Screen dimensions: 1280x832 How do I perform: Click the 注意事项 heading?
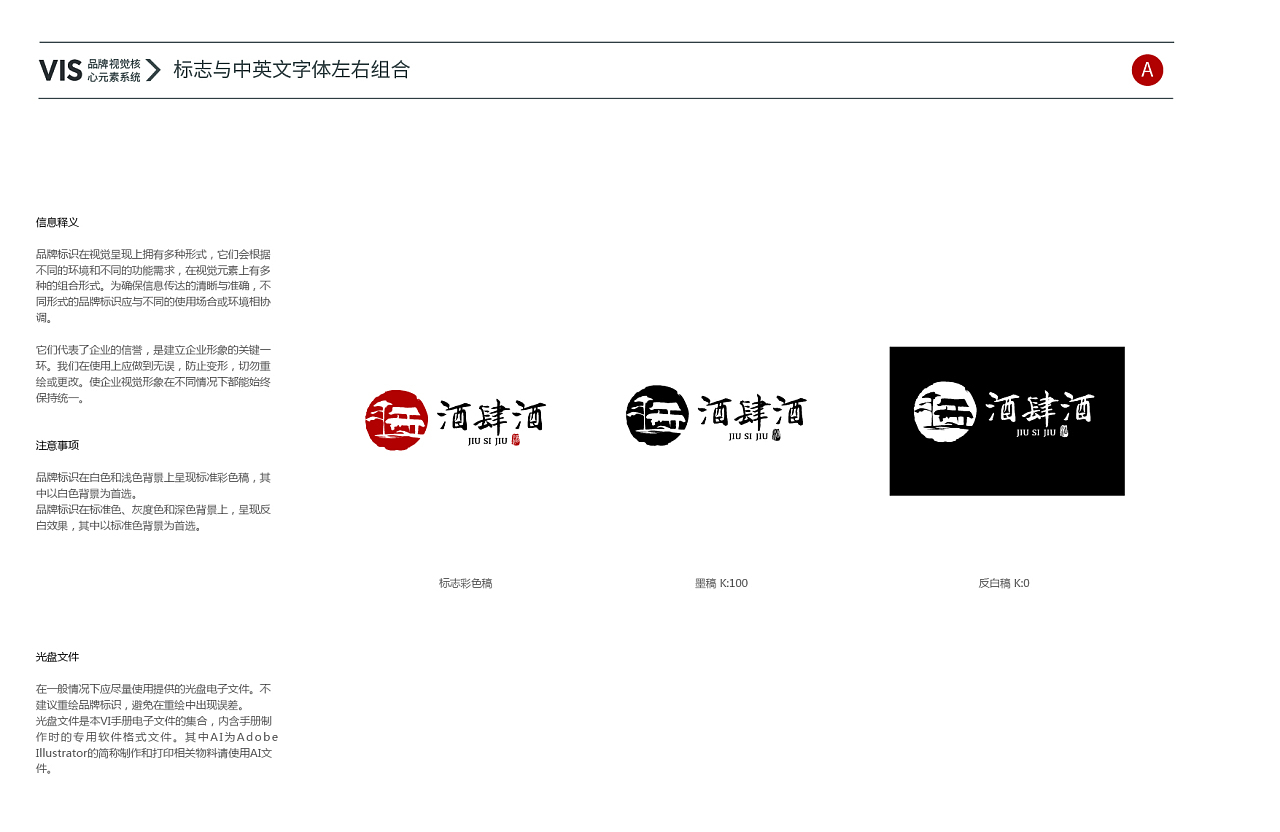[57, 445]
